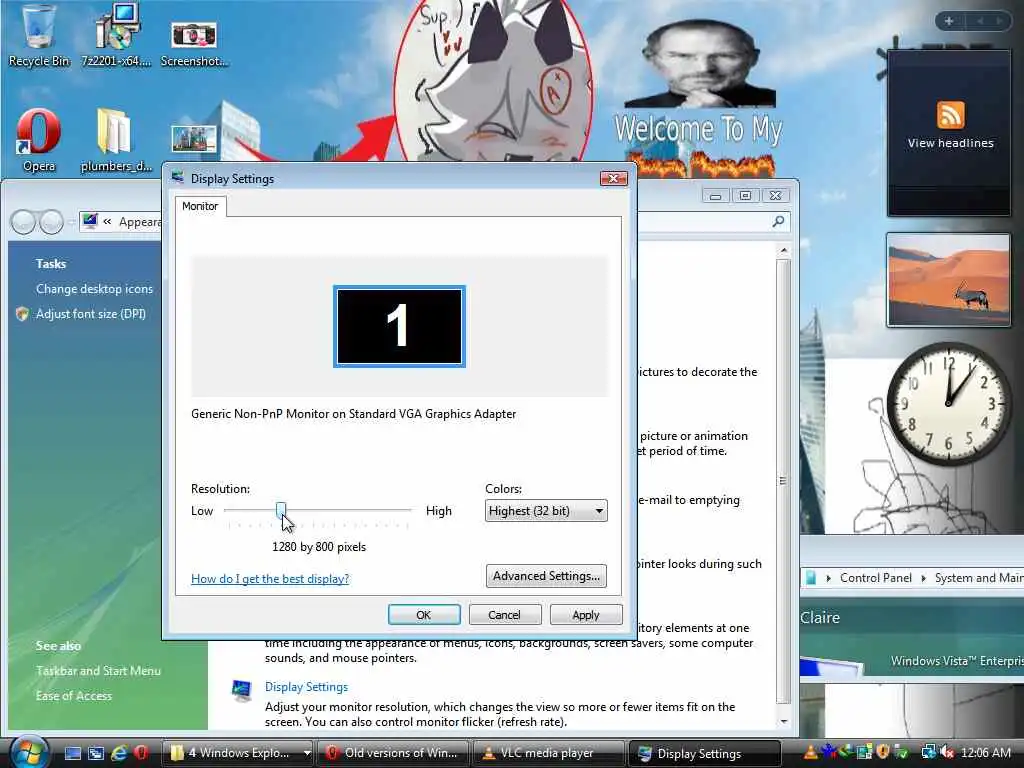This screenshot has width=1024, height=768.
Task: Expand the Windows Explorer taskbar group arrow
Action: point(306,753)
